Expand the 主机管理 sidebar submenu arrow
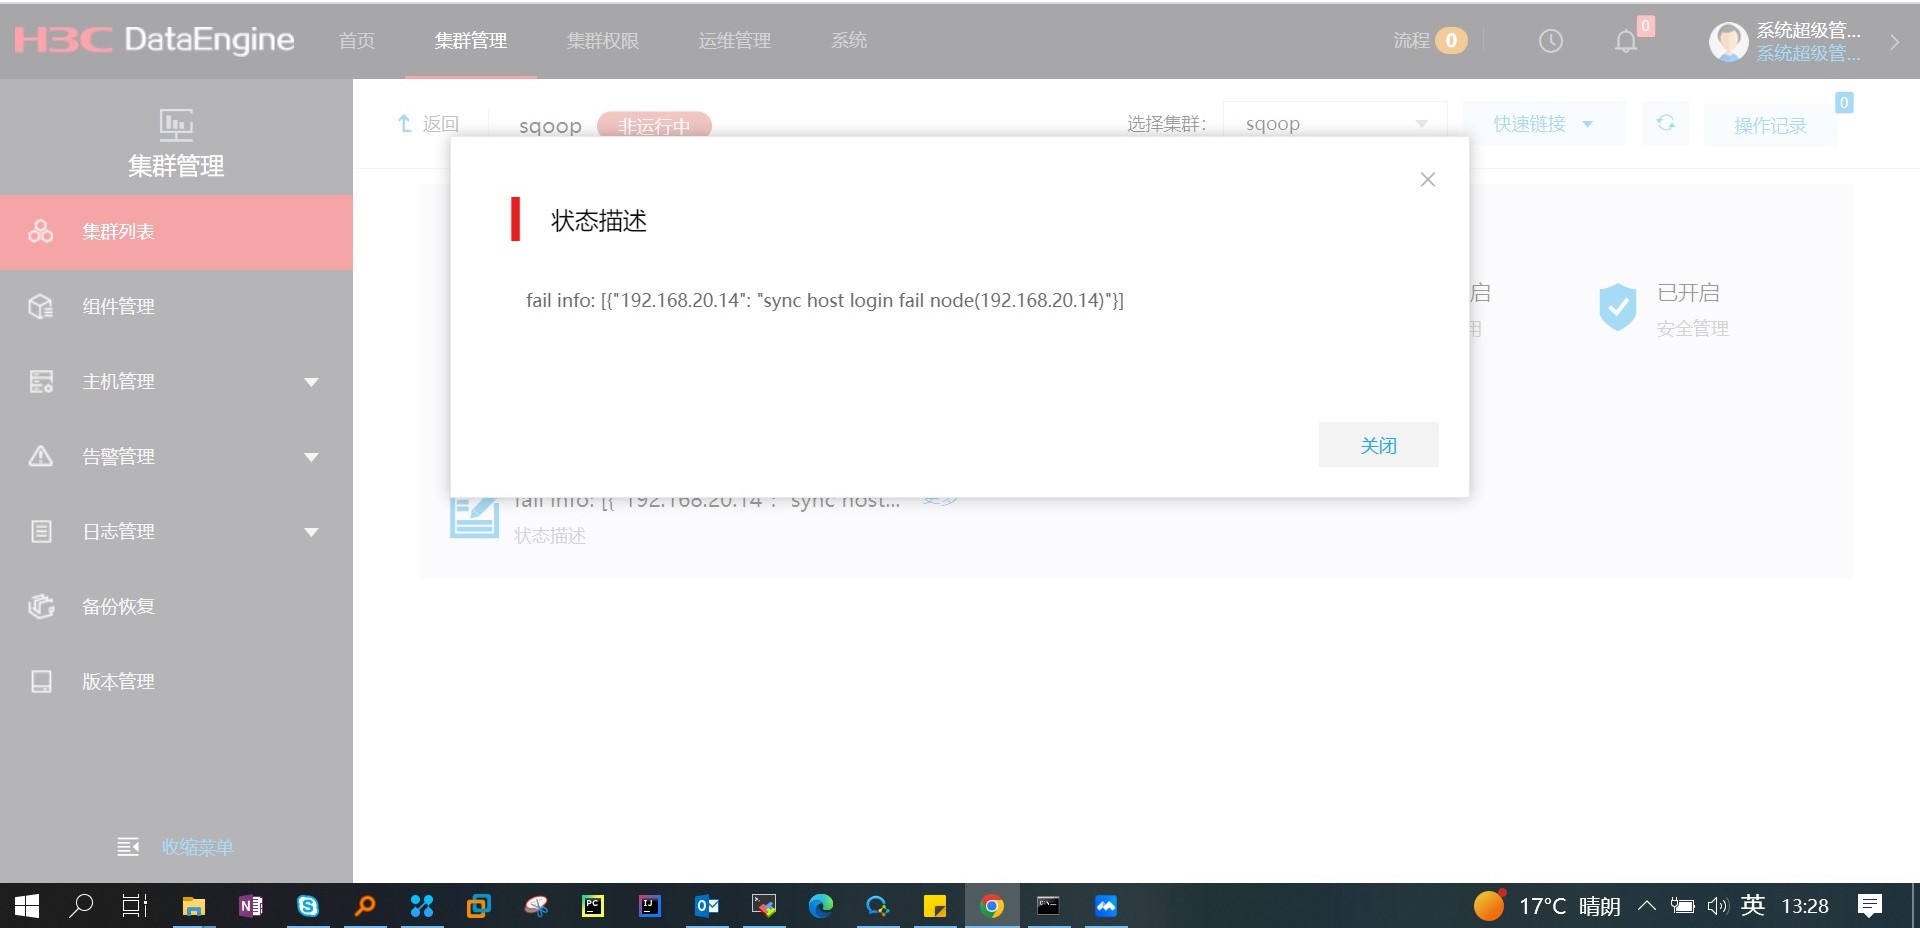1920x928 pixels. tap(311, 382)
